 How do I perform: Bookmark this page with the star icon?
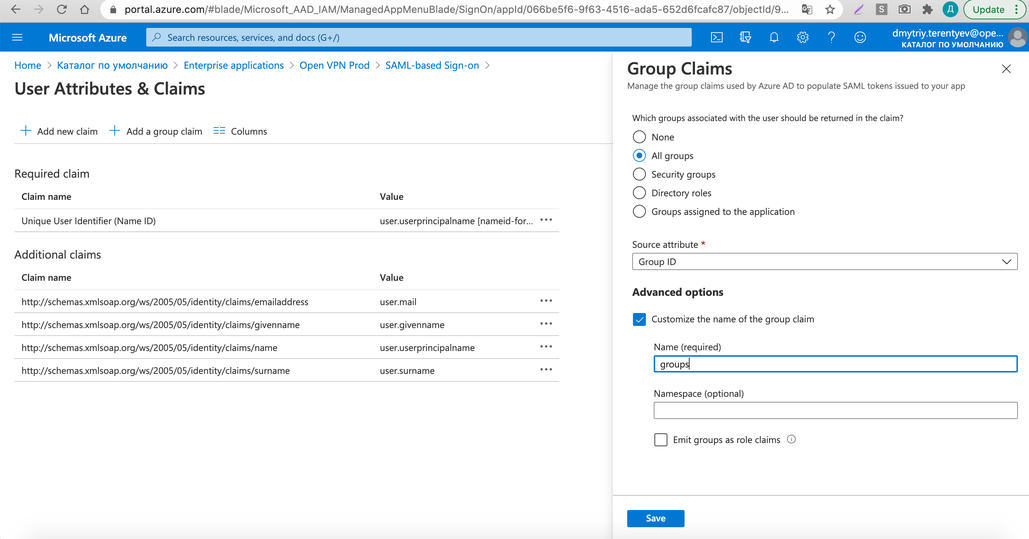tap(830, 9)
